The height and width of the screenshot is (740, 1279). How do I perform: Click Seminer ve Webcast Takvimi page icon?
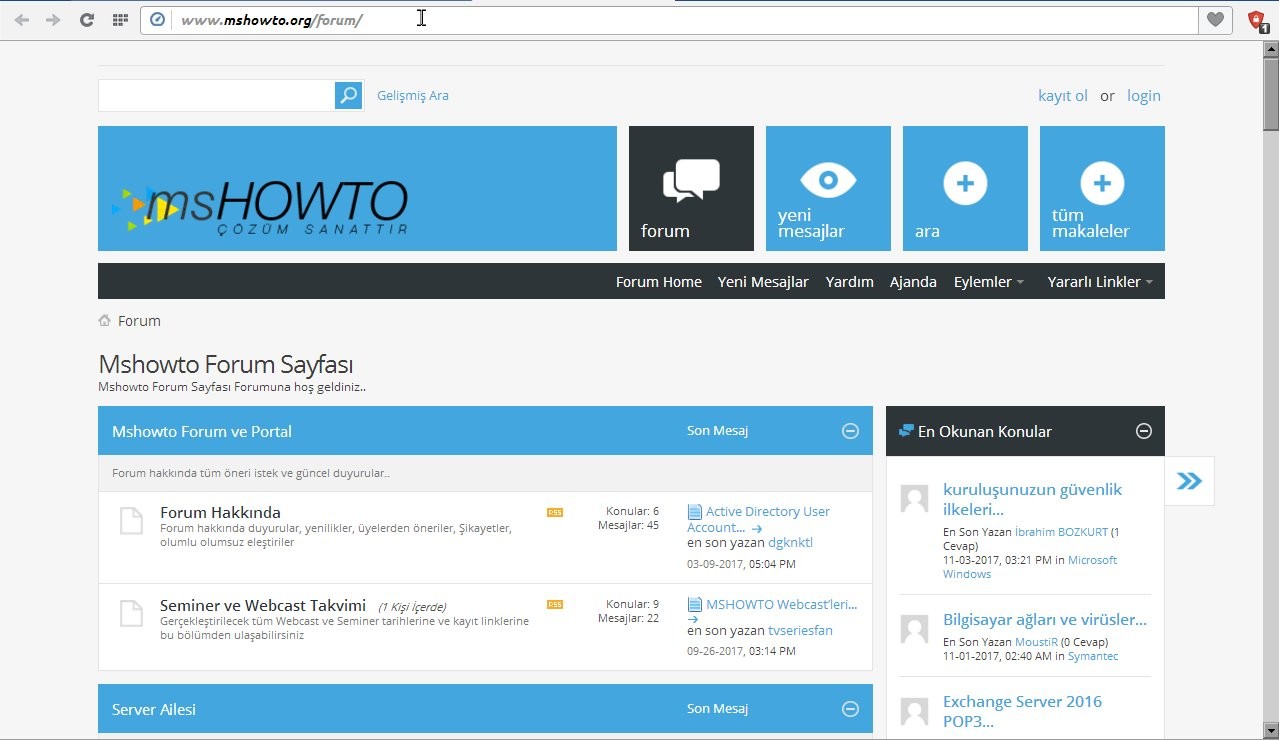[x=132, y=613]
